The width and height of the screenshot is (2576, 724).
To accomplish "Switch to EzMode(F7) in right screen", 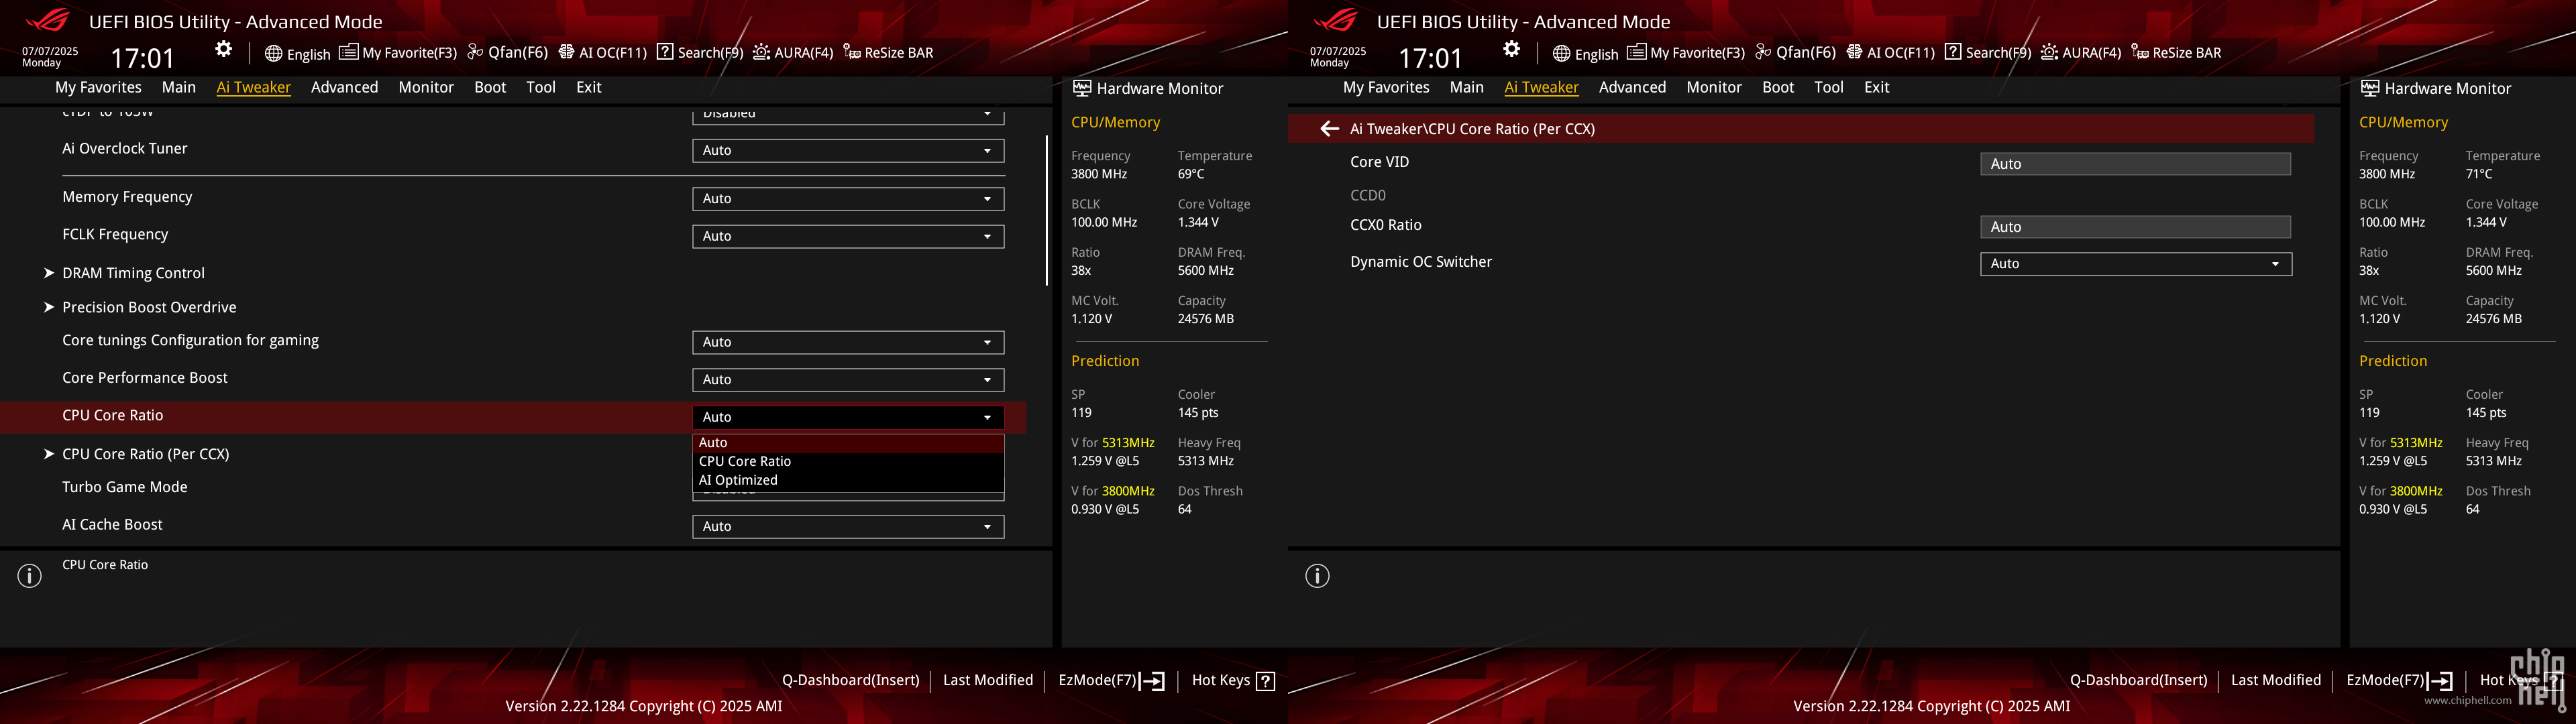I will (2399, 681).
